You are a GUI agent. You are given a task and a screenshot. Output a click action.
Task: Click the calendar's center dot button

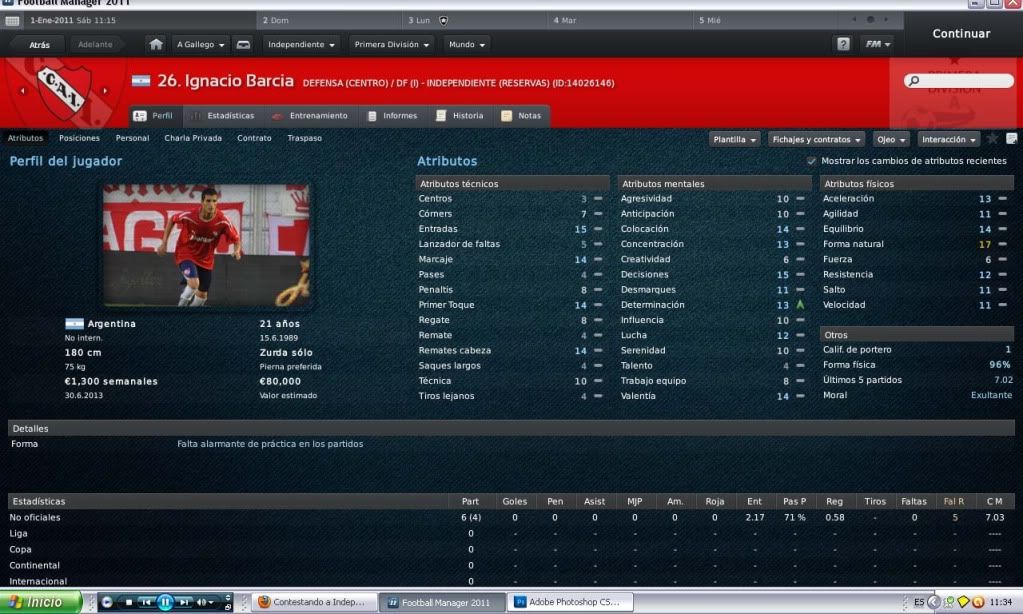pos(870,20)
